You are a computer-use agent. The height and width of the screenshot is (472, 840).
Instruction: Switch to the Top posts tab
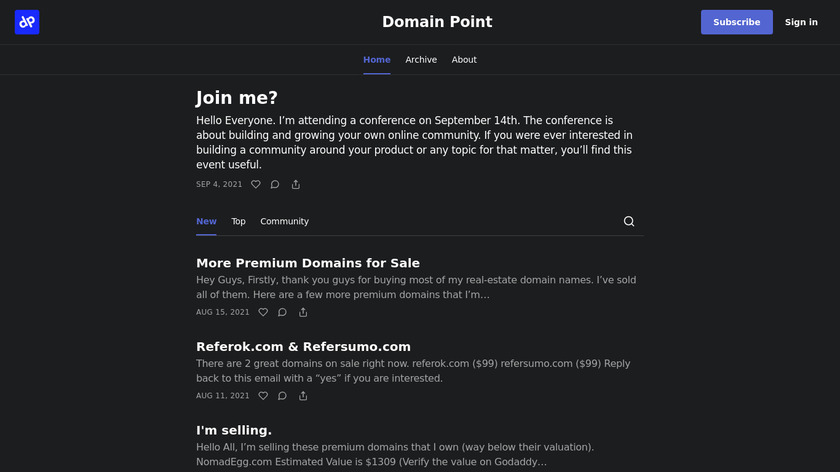coord(238,221)
